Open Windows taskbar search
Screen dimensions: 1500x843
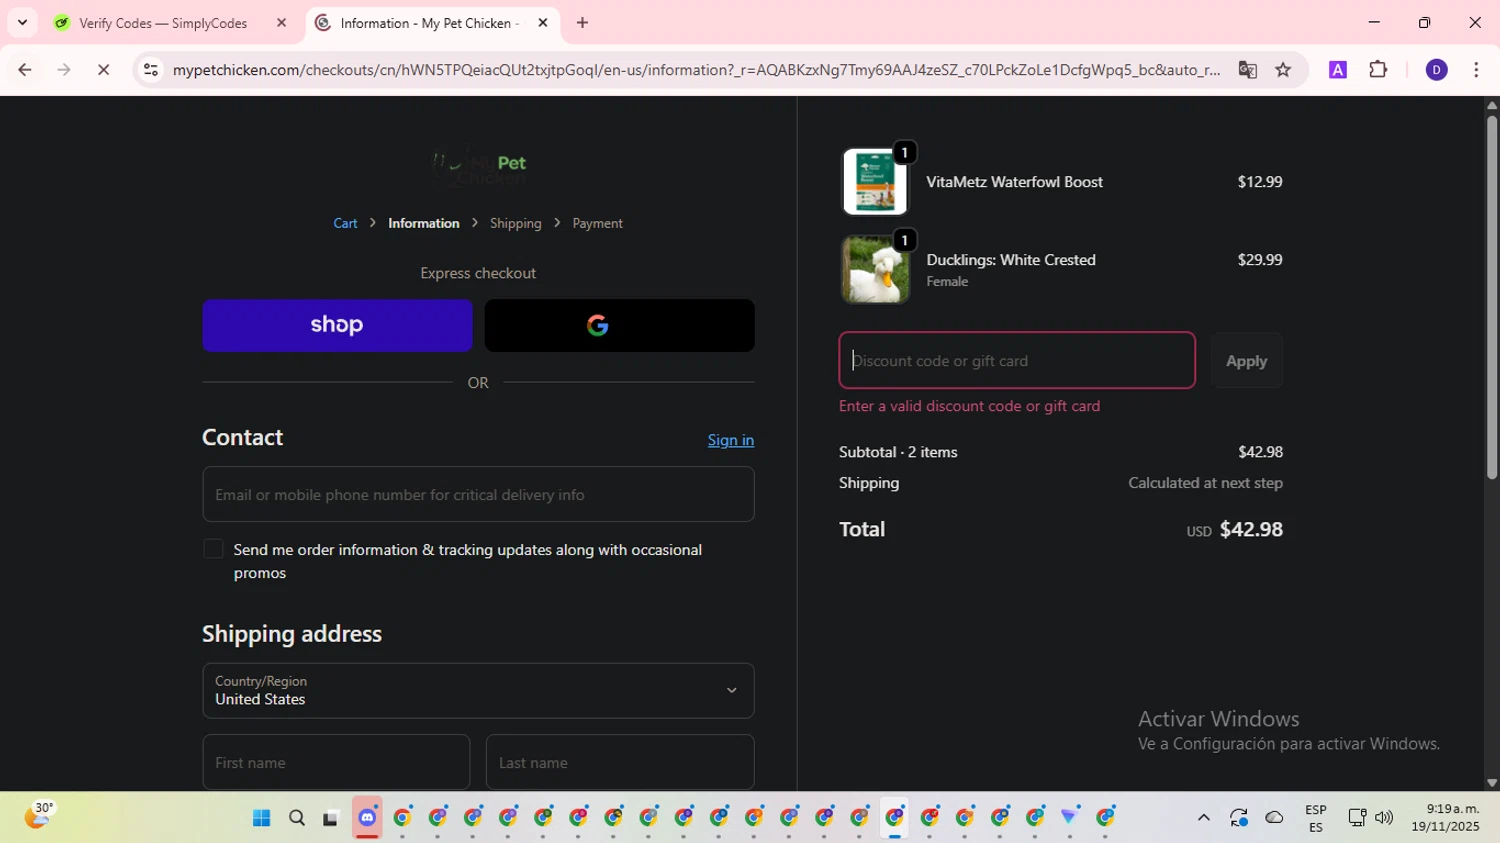click(296, 818)
